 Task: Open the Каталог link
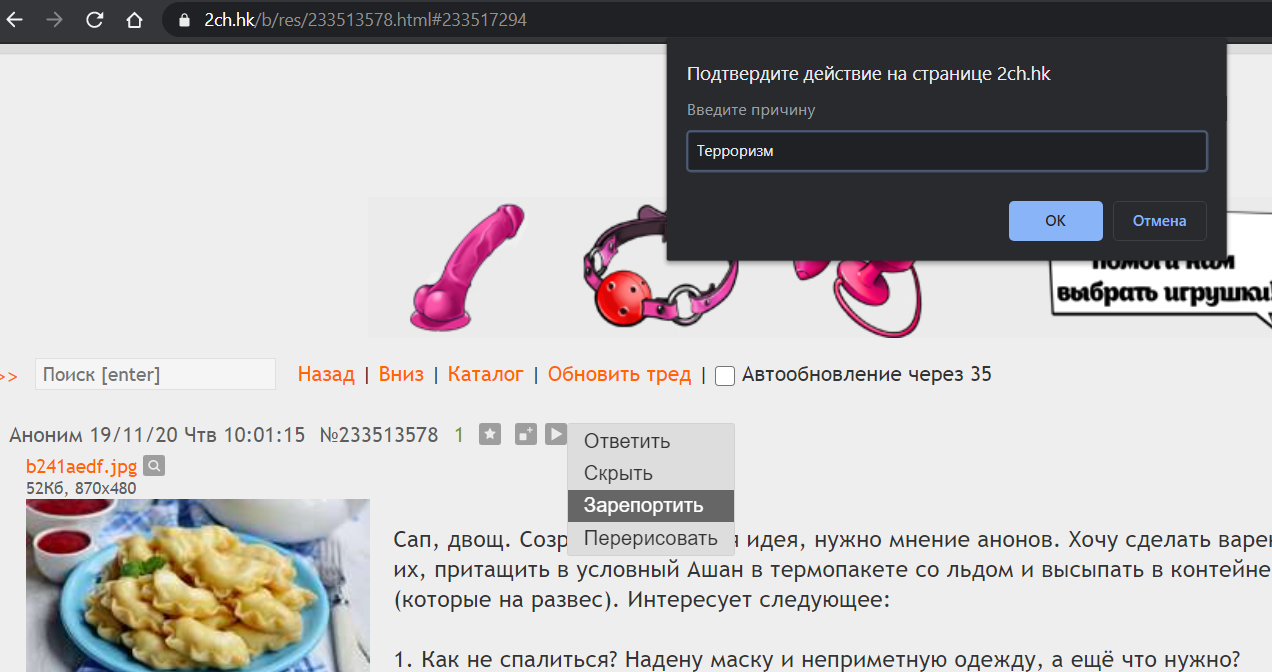point(486,374)
